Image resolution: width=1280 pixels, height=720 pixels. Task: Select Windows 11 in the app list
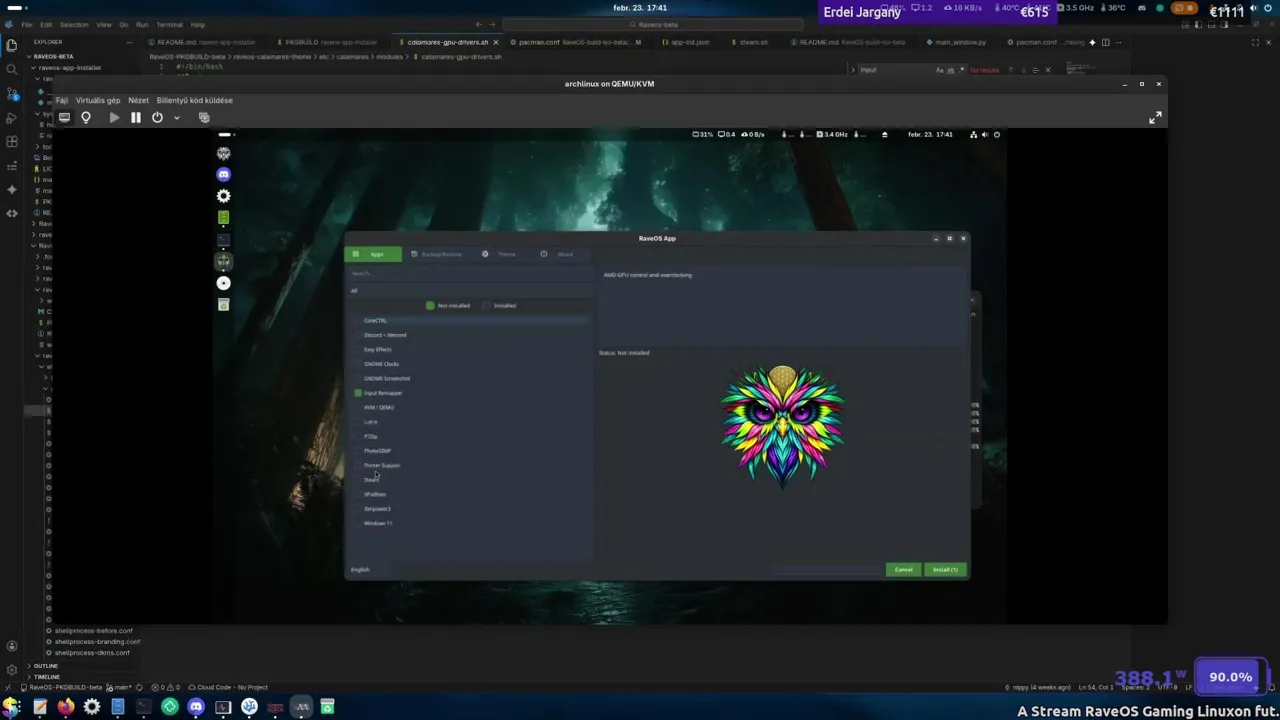click(378, 523)
